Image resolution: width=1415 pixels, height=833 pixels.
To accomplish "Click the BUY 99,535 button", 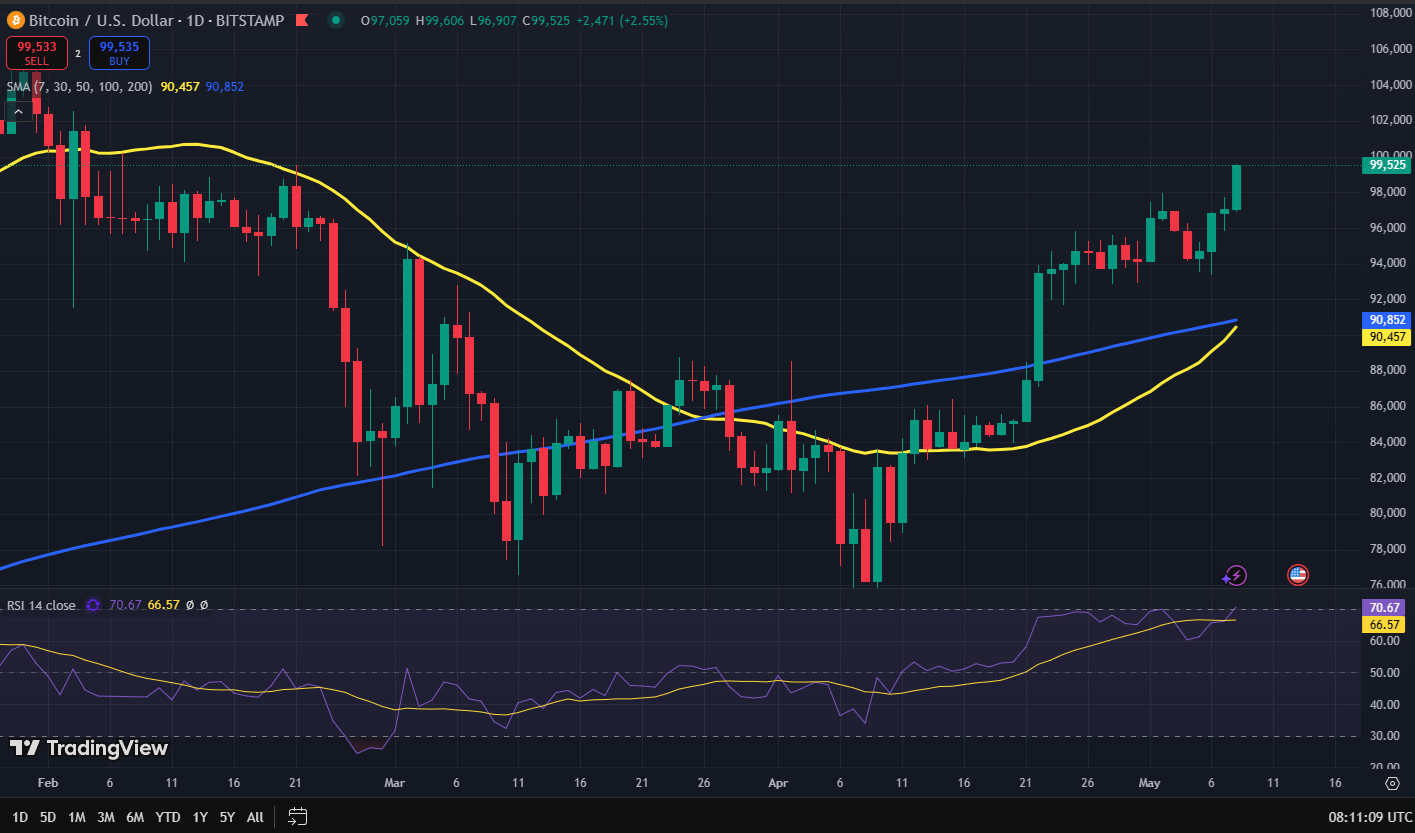I will click(119, 52).
